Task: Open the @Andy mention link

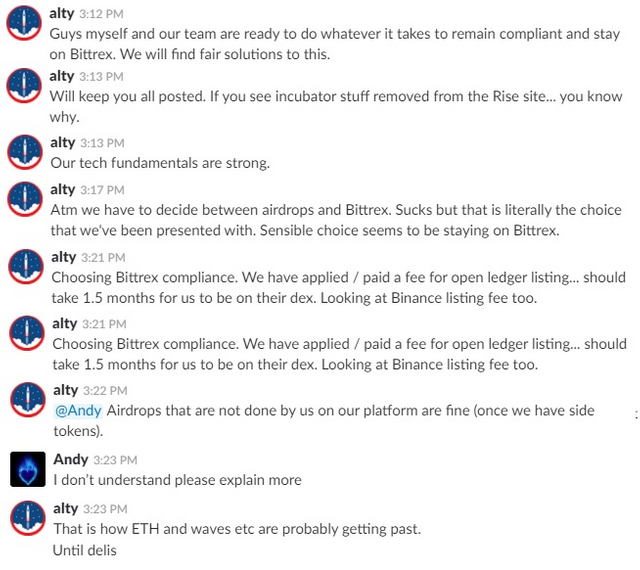Action: [x=78, y=410]
